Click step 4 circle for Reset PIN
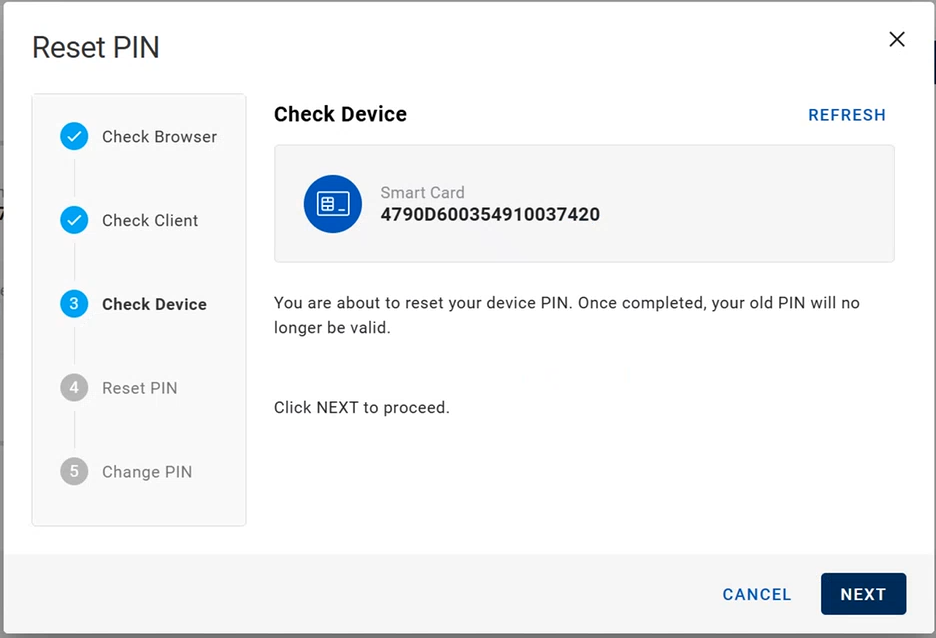 point(74,387)
